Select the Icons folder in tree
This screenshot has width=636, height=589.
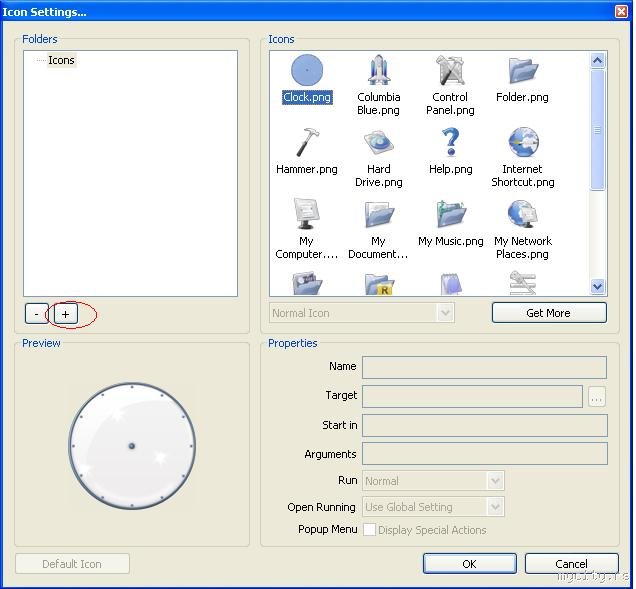coord(61,61)
